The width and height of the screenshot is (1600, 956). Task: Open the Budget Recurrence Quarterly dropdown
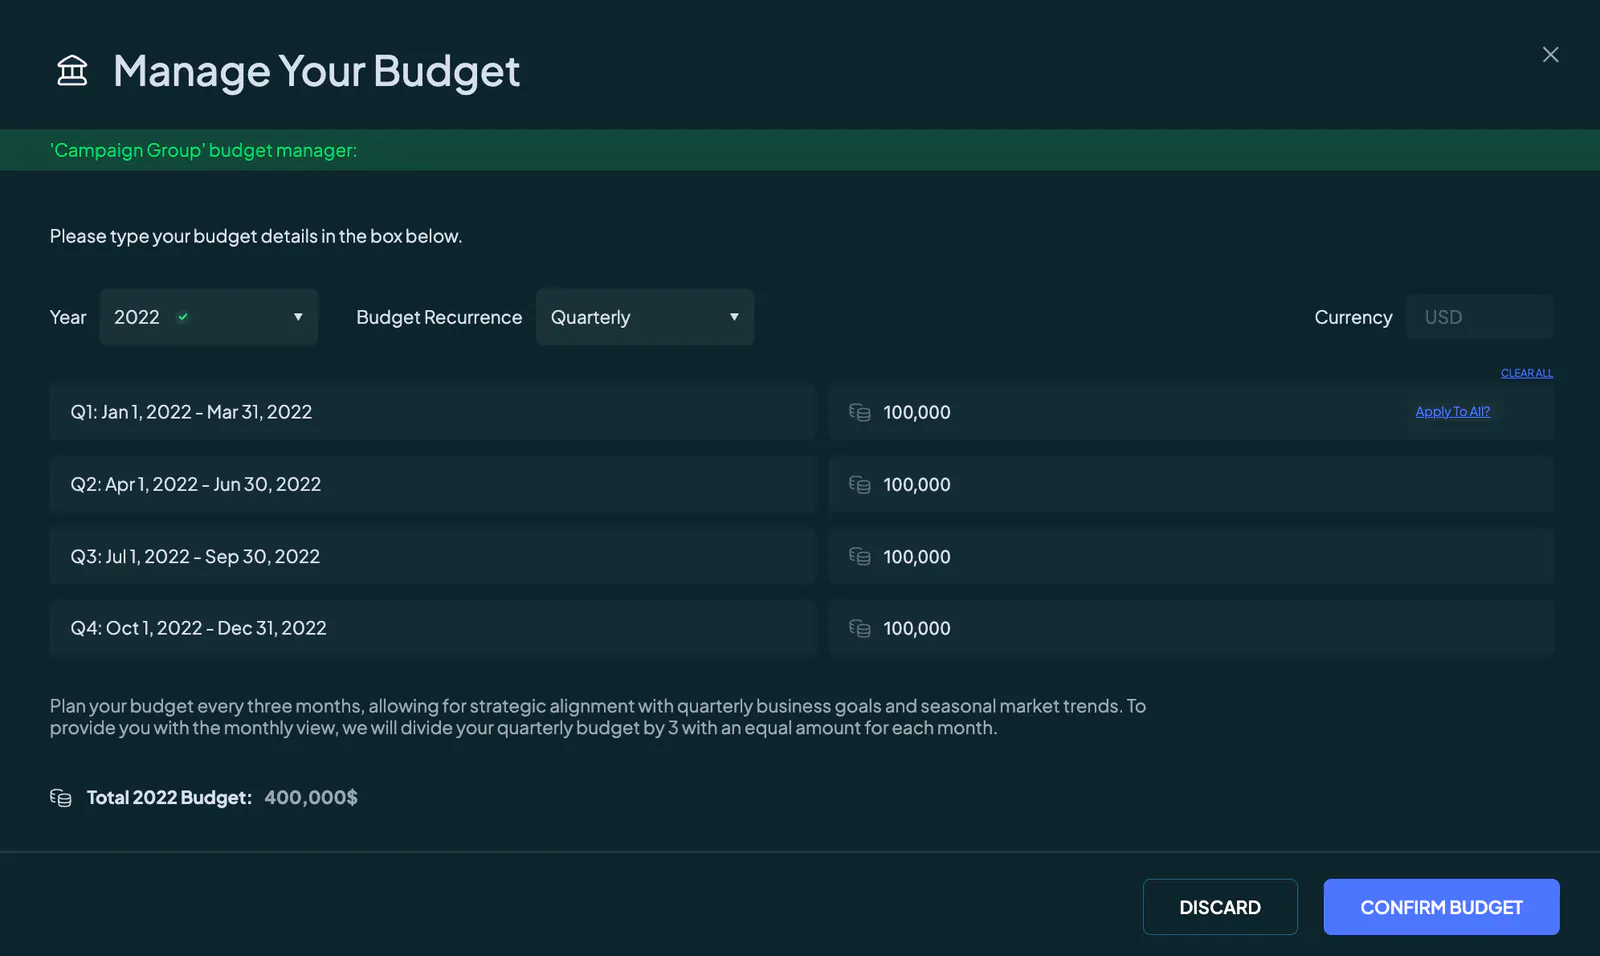tap(645, 317)
